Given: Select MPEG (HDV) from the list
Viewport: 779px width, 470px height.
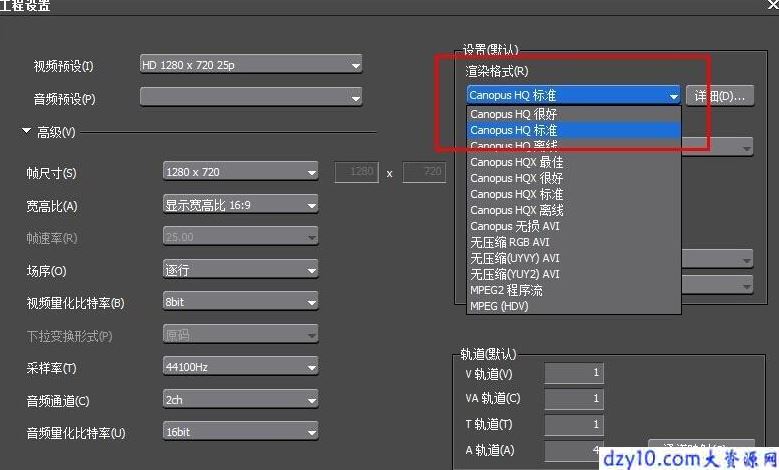Looking at the screenshot, I should pyautogui.click(x=573, y=306).
